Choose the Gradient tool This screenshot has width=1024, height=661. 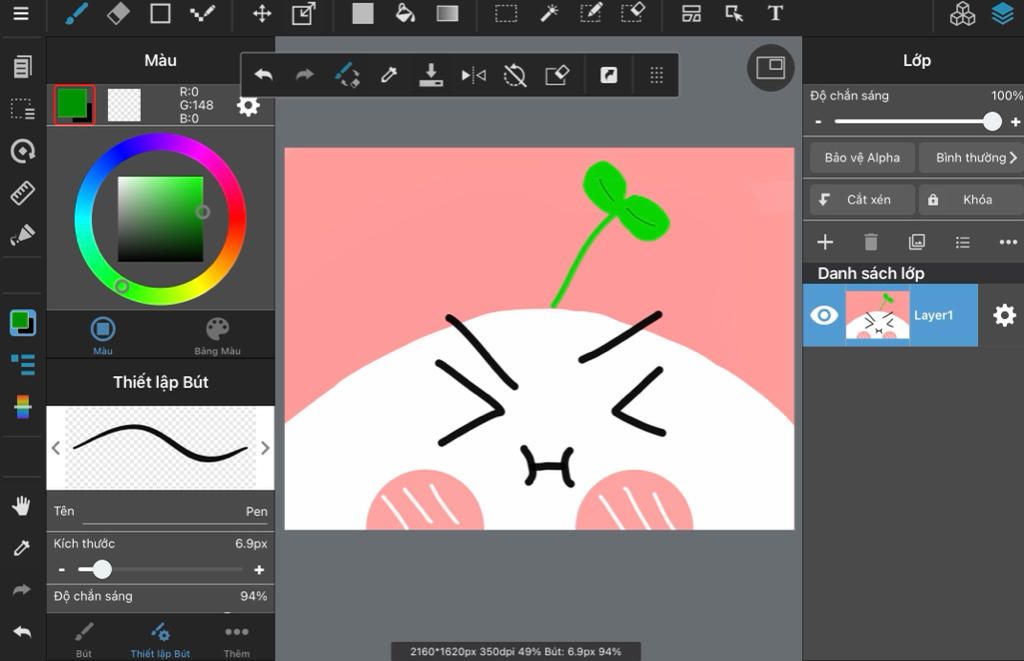click(447, 14)
